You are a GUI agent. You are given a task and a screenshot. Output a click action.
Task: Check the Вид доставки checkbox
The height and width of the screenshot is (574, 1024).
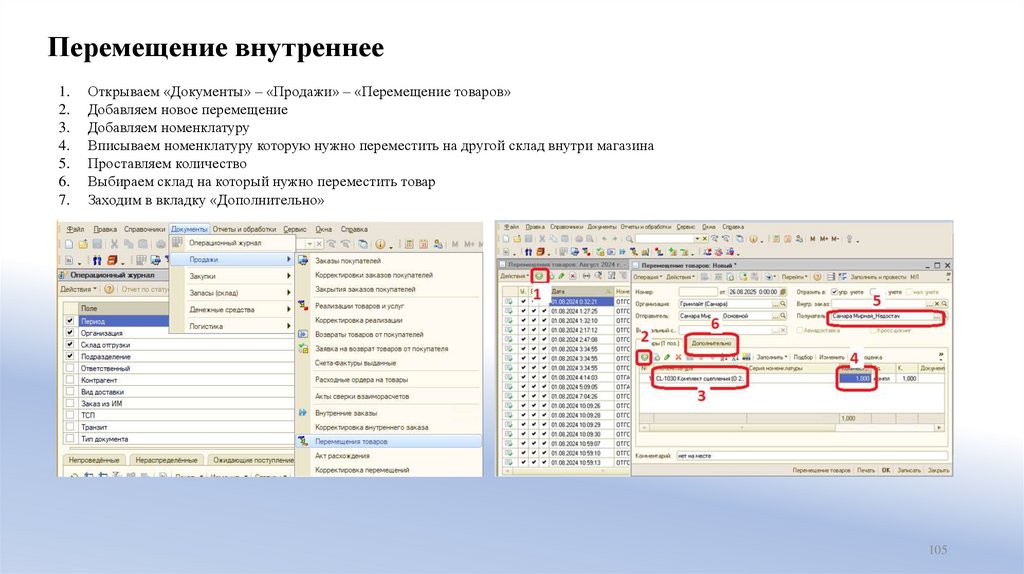[70, 391]
